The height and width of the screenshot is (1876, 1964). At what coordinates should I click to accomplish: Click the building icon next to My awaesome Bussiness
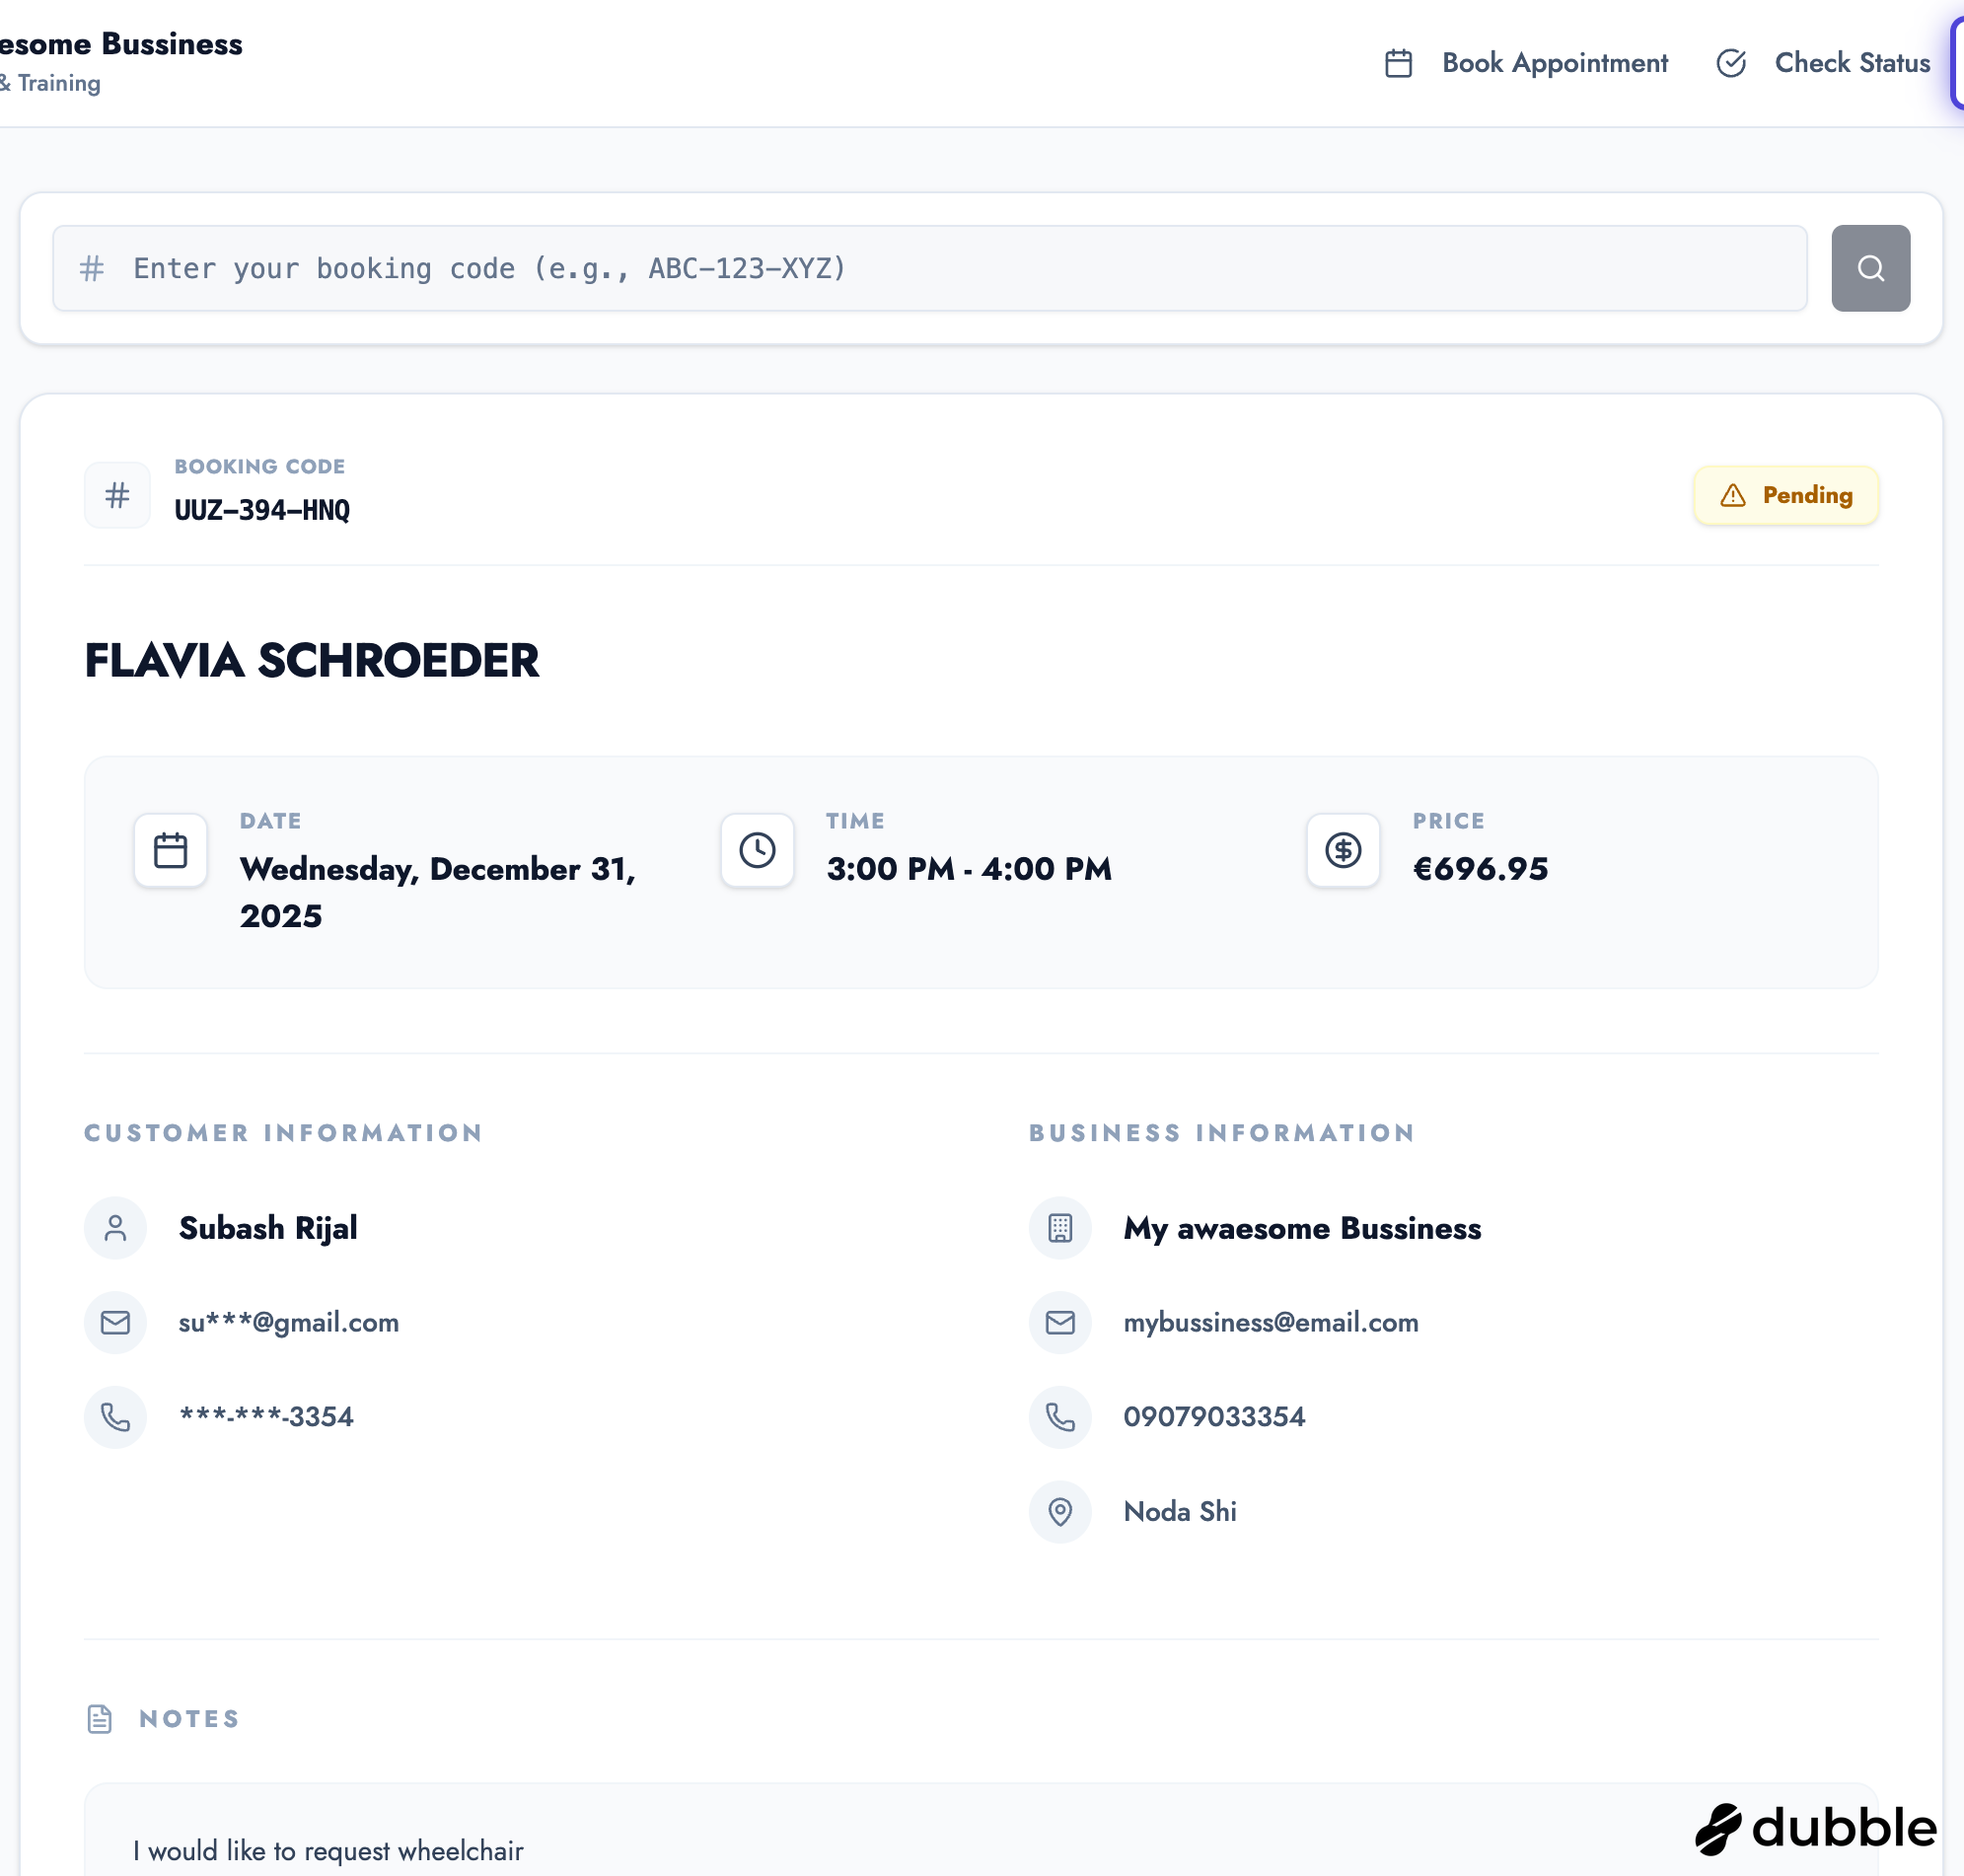pos(1060,1227)
